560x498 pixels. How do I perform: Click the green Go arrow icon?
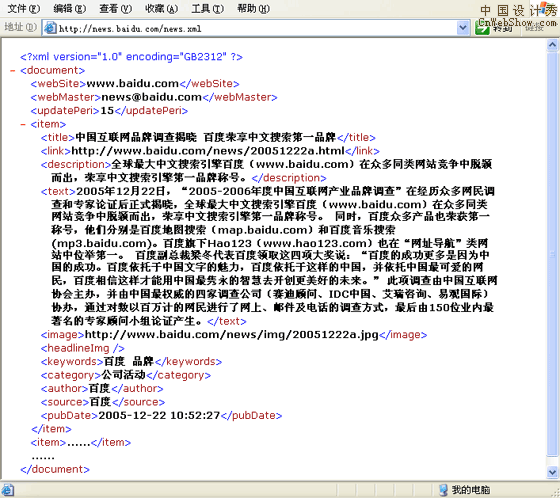click(482, 28)
